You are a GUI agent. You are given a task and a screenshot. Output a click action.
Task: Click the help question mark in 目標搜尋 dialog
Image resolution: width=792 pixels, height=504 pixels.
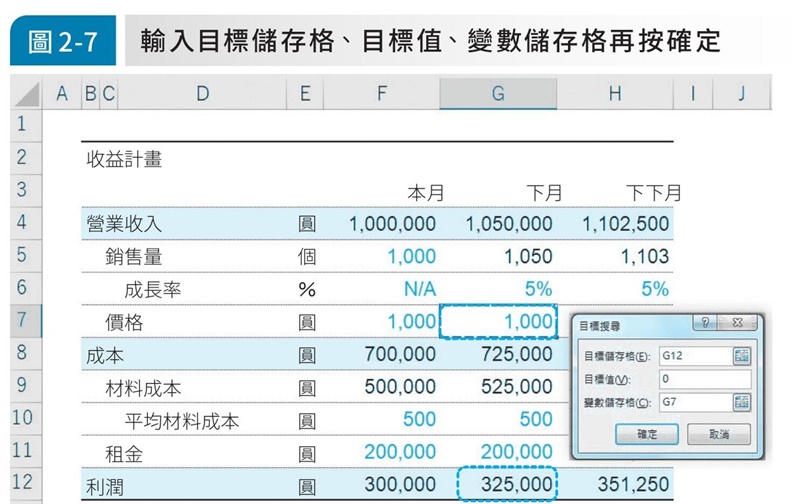click(705, 323)
